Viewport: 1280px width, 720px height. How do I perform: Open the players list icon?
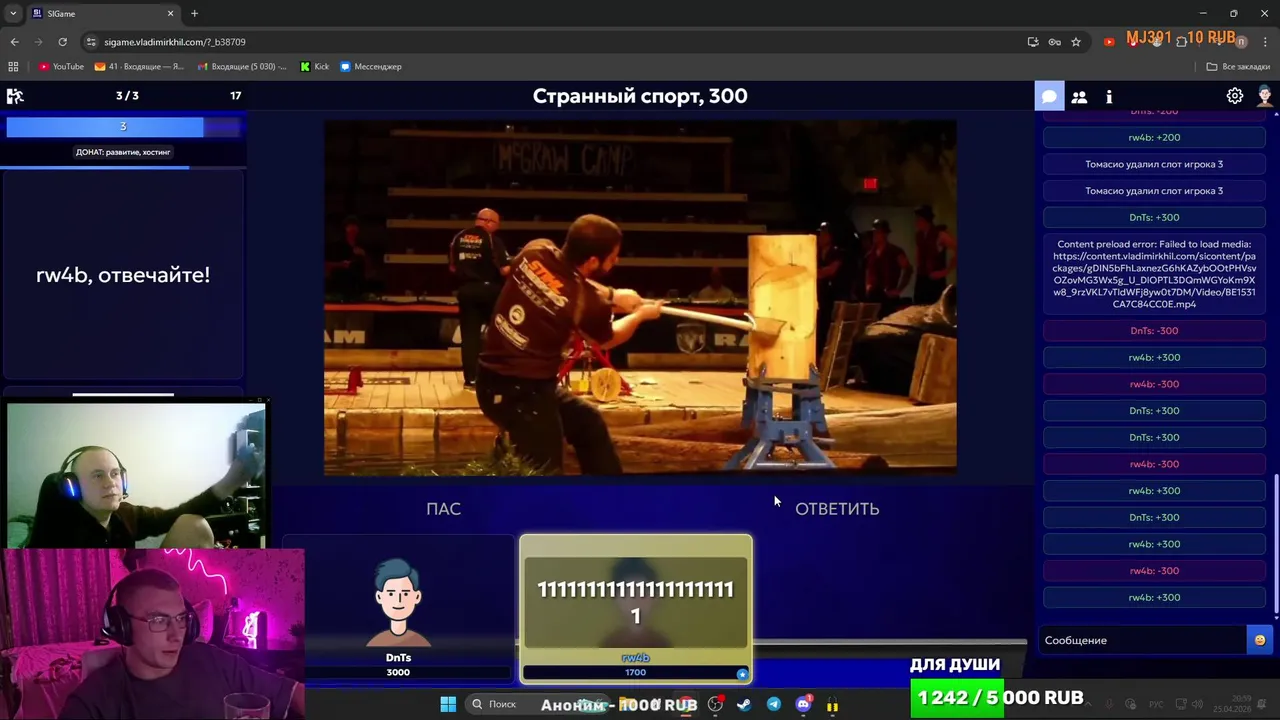[x=1079, y=96]
